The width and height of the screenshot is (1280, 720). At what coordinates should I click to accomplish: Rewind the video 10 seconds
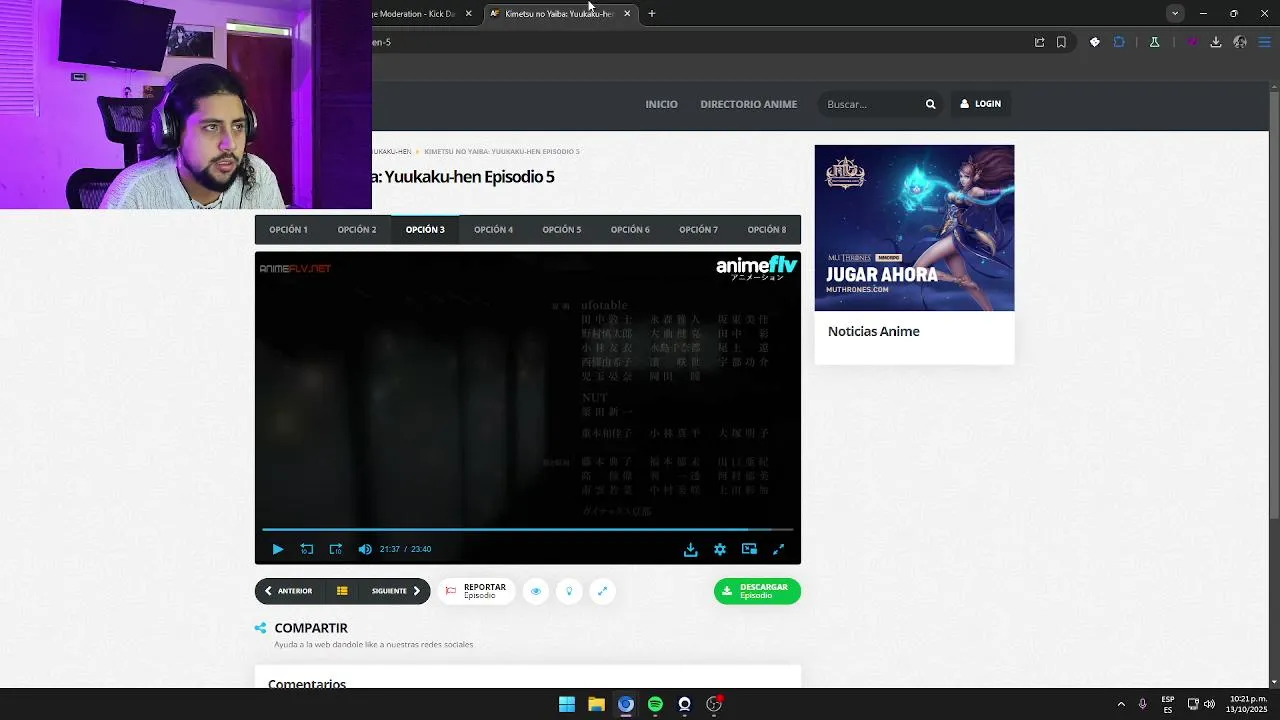pos(307,549)
